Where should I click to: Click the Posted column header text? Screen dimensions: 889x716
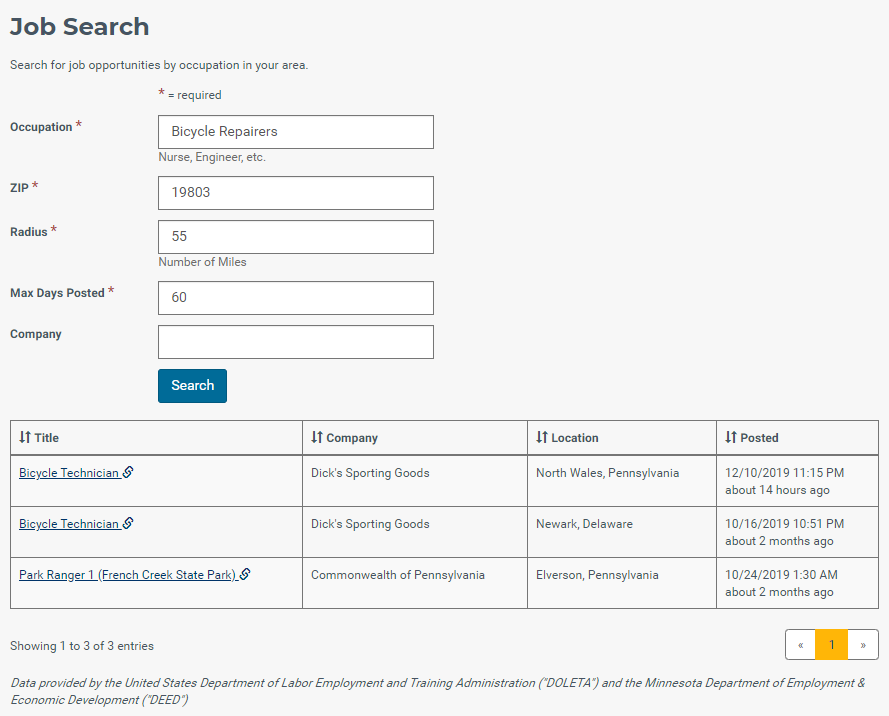coord(759,438)
